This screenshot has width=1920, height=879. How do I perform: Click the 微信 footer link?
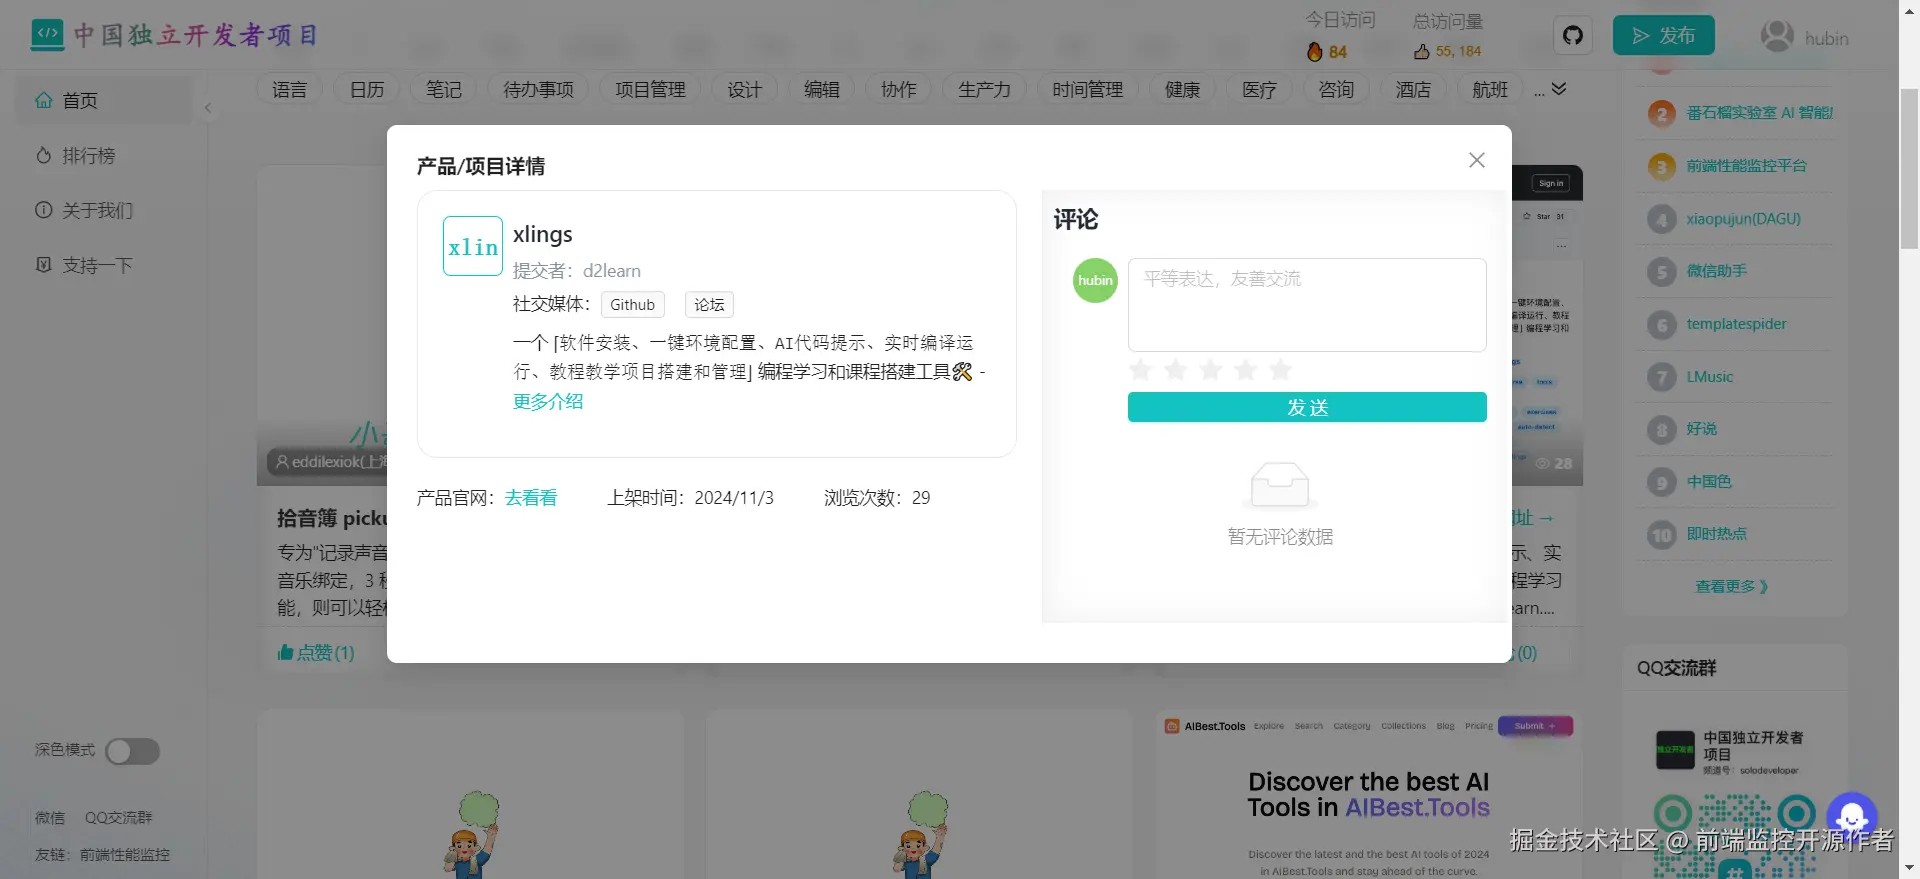tap(50, 818)
